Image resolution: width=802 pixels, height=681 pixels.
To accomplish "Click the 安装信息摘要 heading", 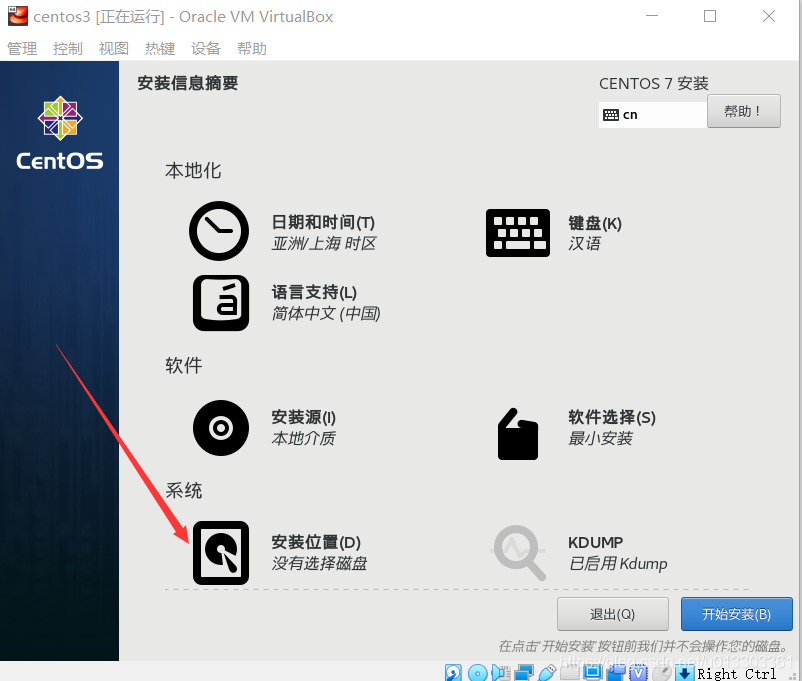I will 188,83.
